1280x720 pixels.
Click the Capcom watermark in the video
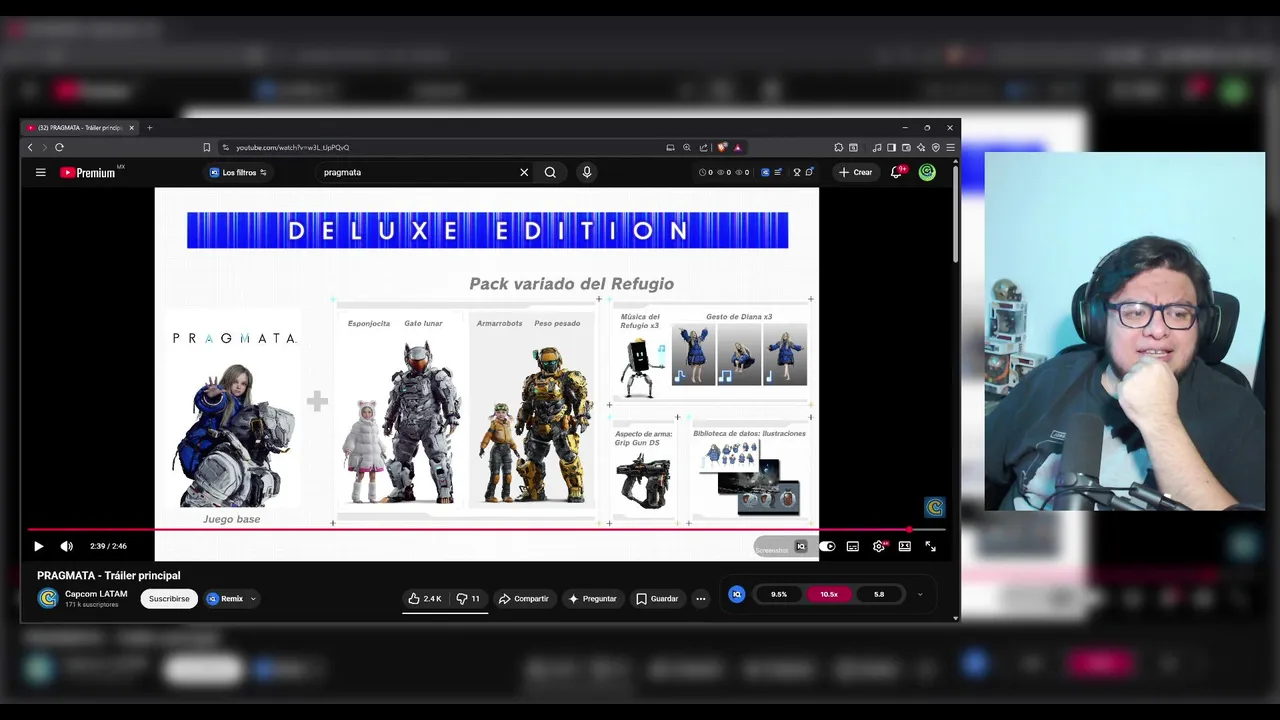[935, 507]
